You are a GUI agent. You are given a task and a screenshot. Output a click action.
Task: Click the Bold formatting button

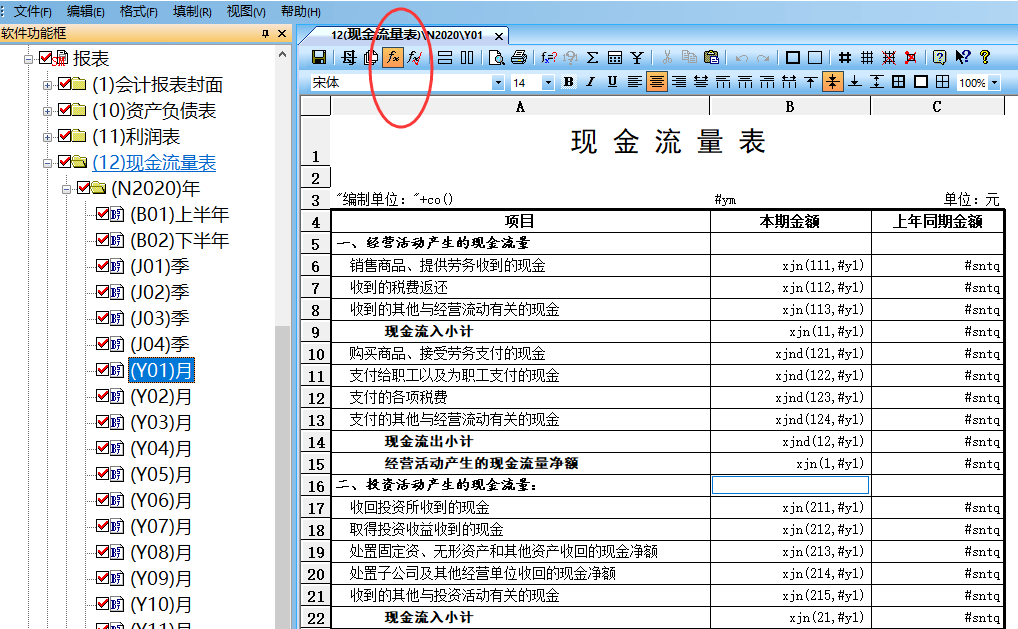coord(569,83)
